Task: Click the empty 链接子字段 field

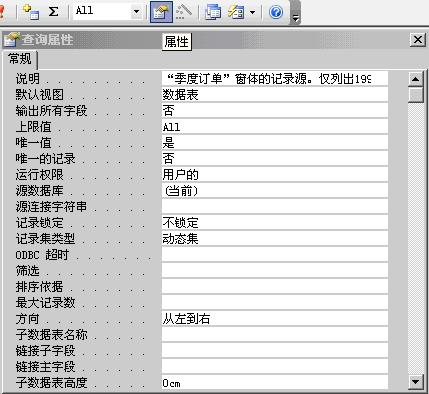Action: [x=275, y=351]
